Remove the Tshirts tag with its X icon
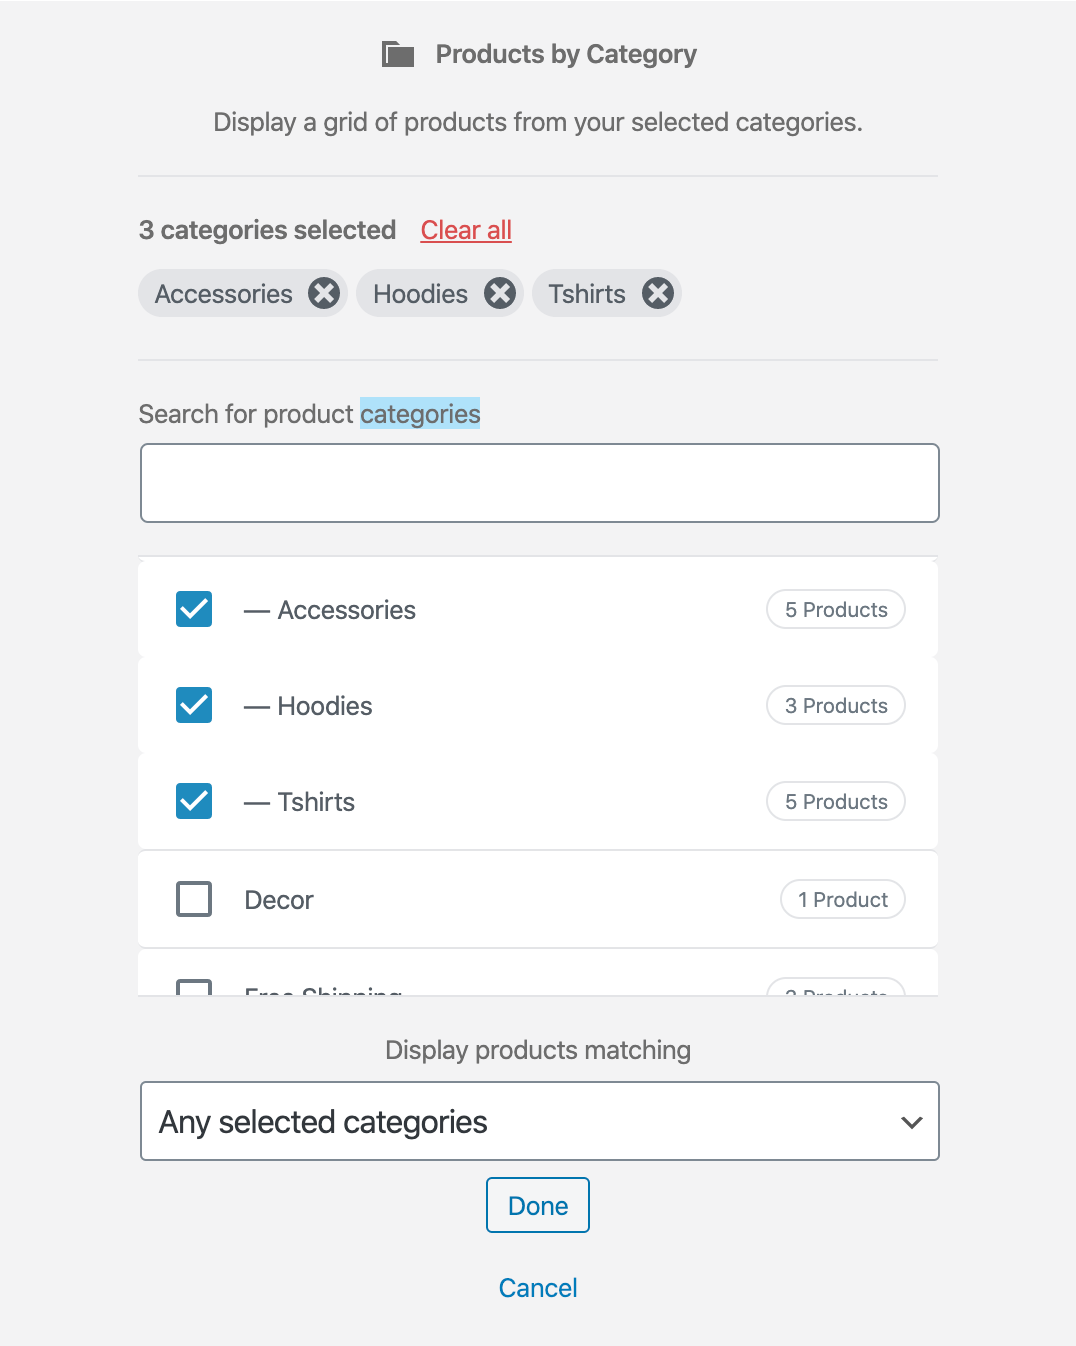This screenshot has width=1076, height=1346. (x=657, y=294)
